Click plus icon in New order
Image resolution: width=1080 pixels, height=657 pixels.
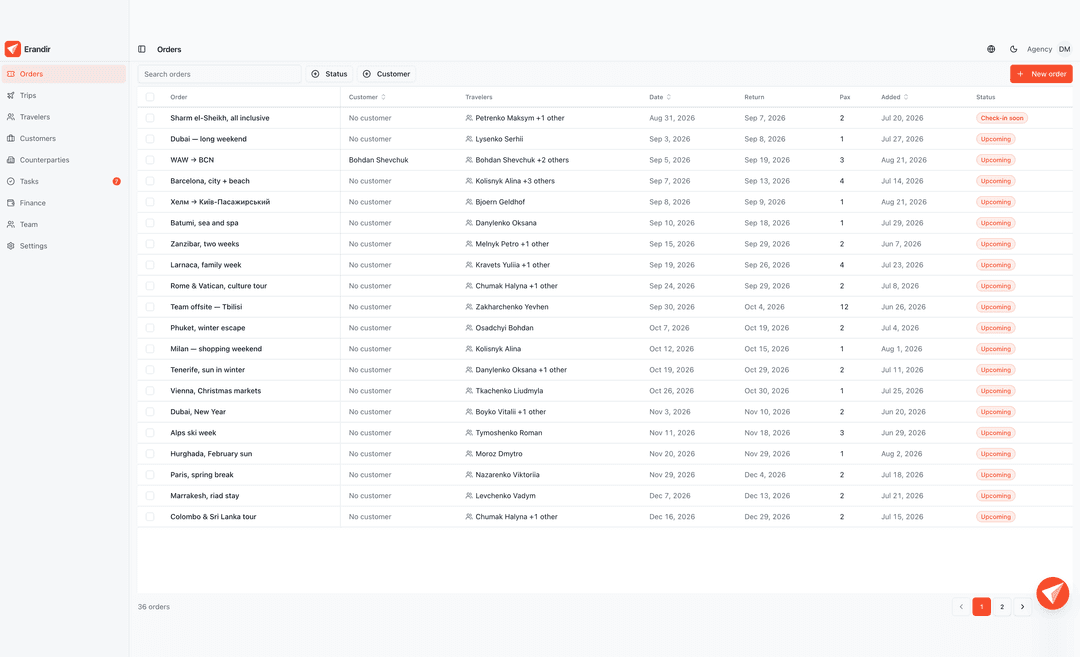tap(1021, 74)
